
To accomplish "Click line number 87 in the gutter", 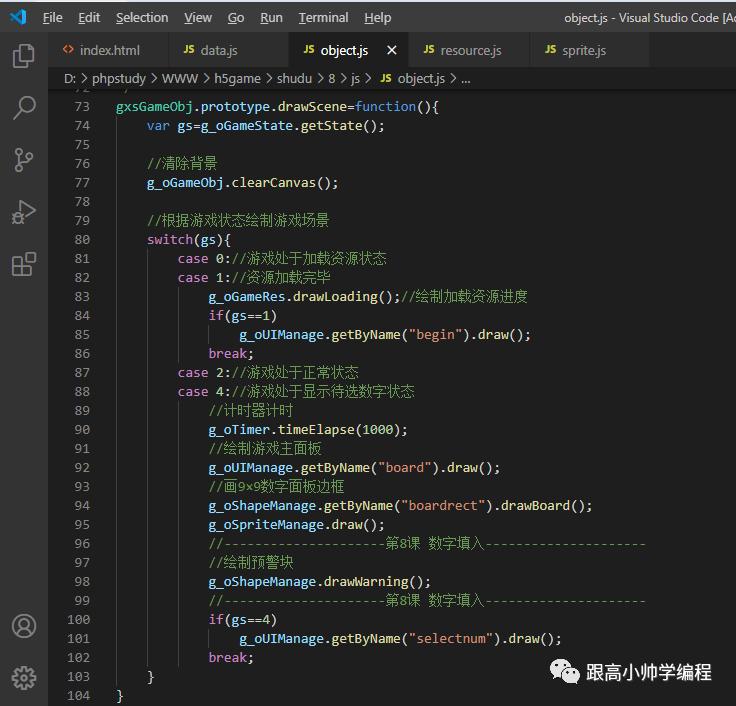I will click(x=82, y=373).
